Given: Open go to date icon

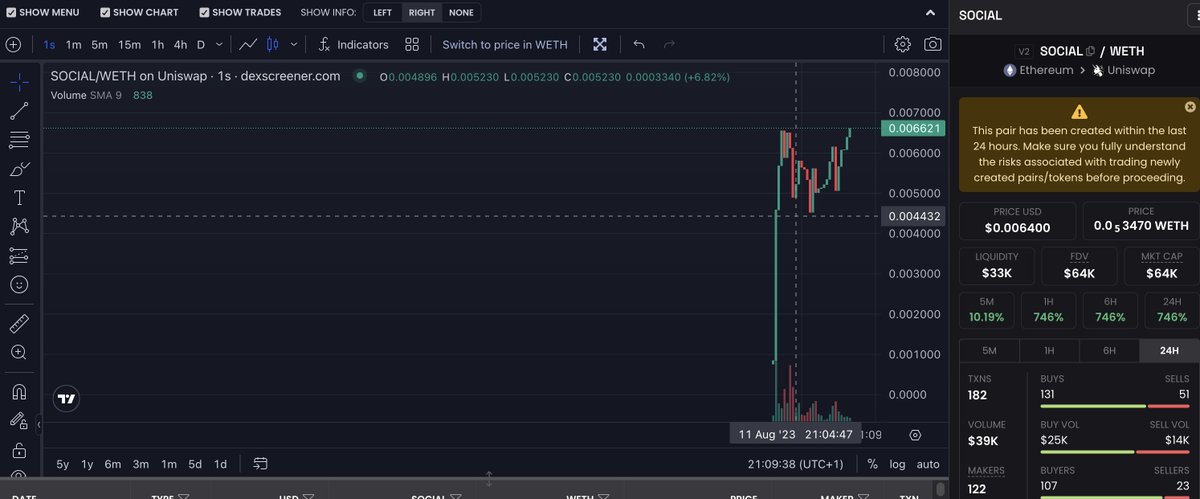Looking at the screenshot, I should 261,464.
